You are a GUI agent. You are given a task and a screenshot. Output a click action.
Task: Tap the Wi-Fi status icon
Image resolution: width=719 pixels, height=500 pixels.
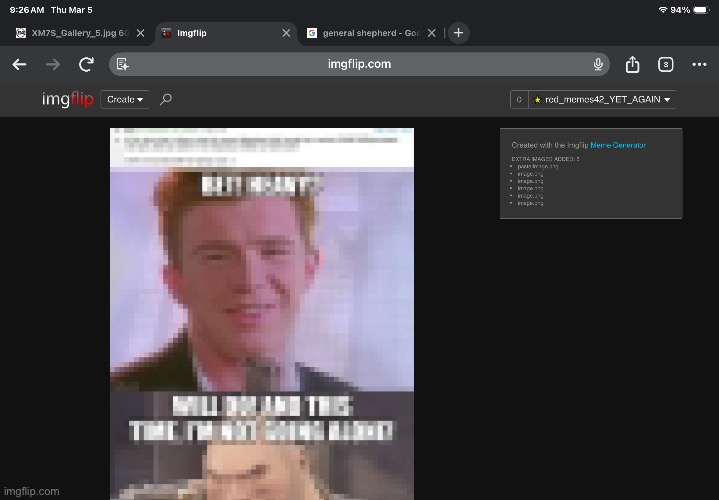click(x=663, y=10)
